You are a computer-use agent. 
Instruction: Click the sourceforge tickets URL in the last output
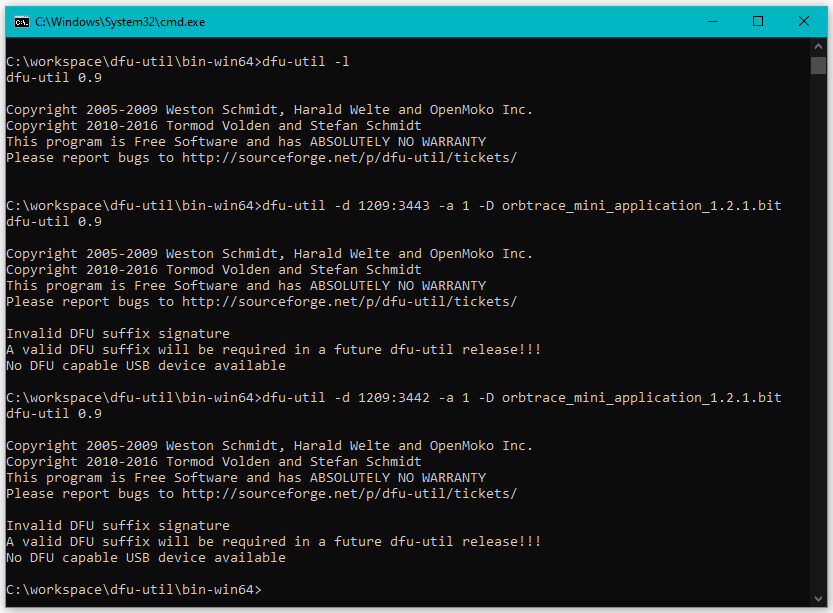tap(349, 494)
